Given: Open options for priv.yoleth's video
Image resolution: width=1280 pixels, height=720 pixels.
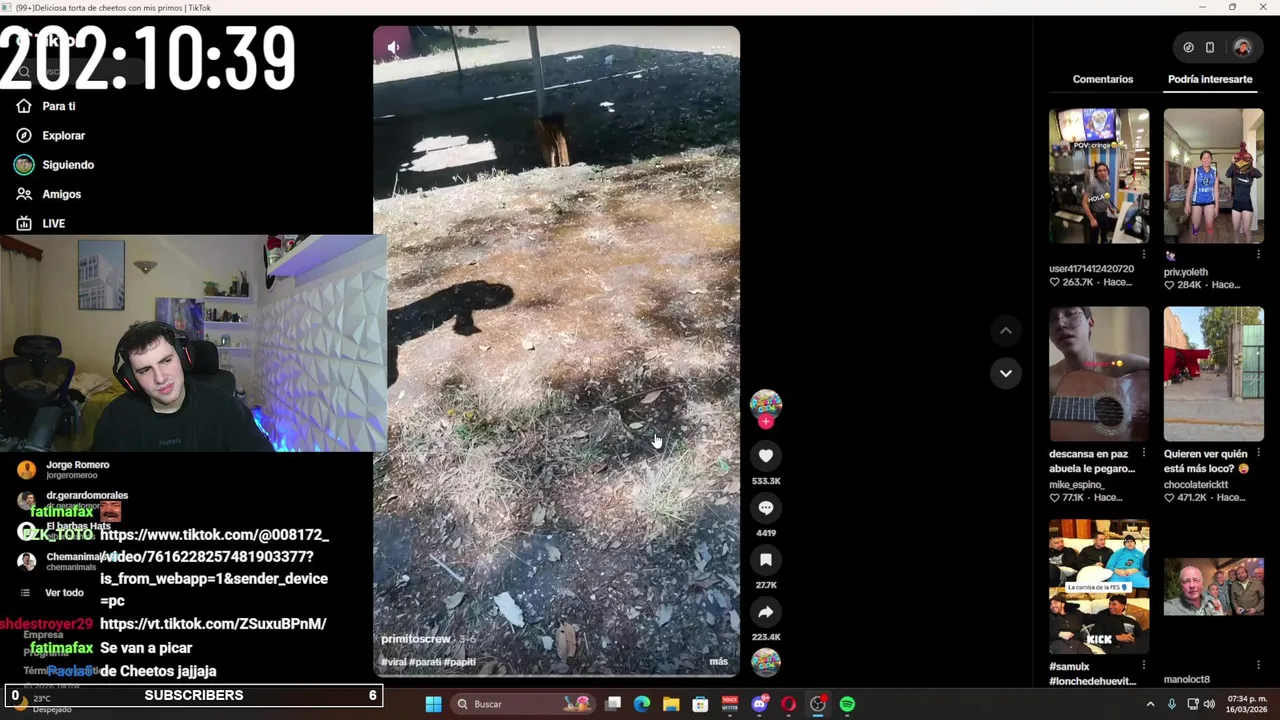Looking at the screenshot, I should (x=1258, y=255).
